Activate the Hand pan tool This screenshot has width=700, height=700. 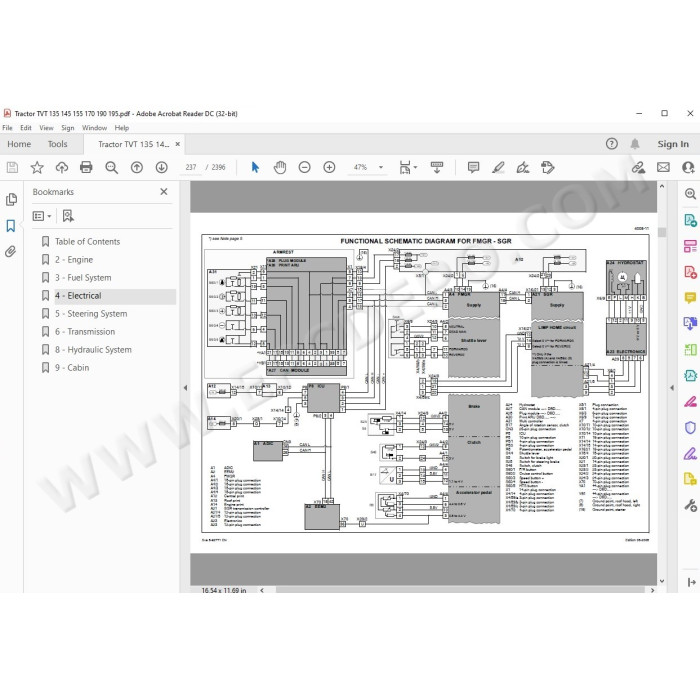(280, 167)
